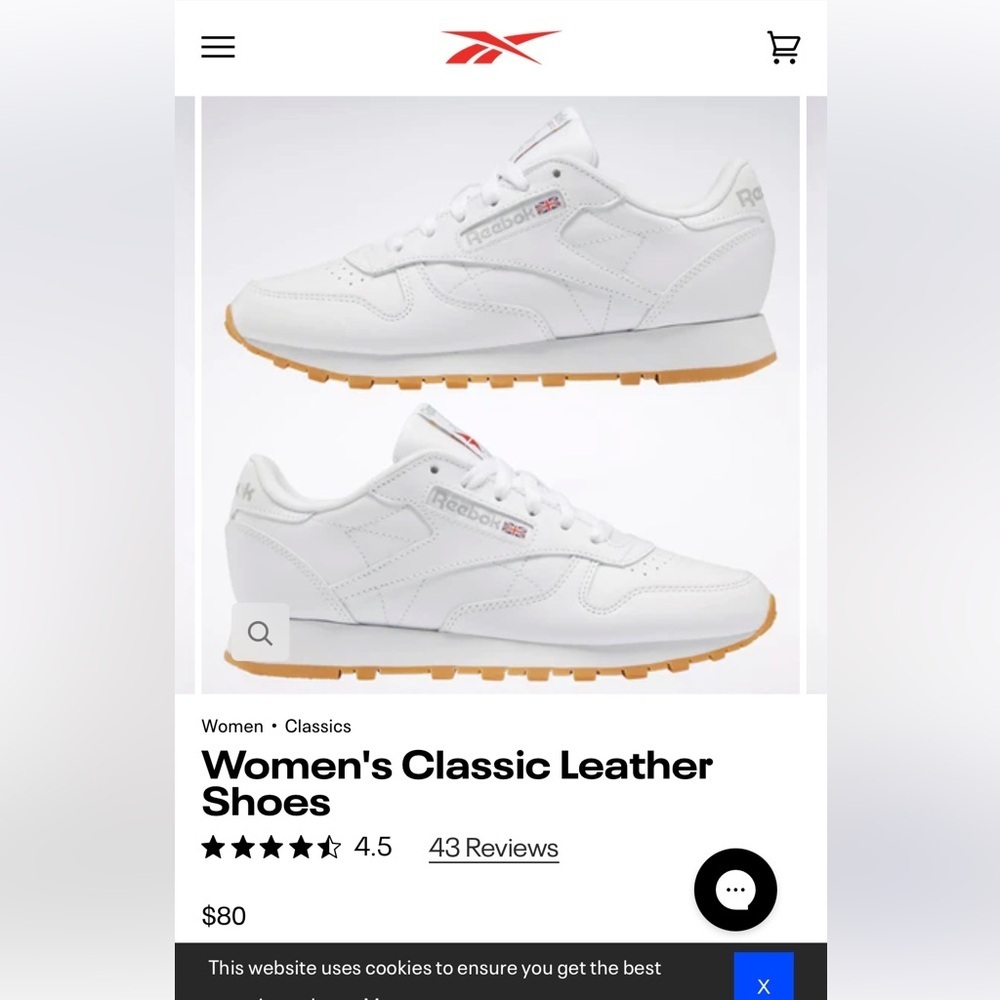
Task: Open the shopping cart
Action: (x=783, y=47)
